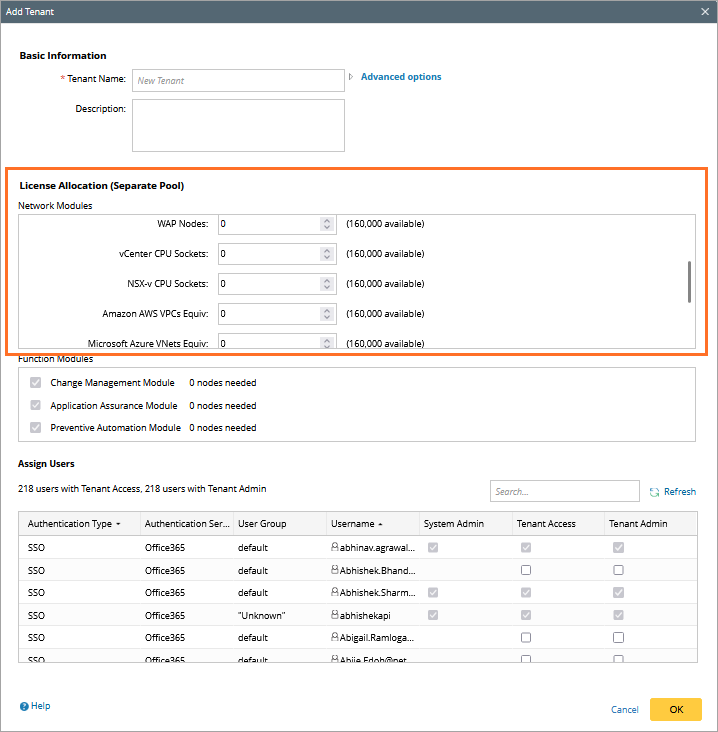Toggle Preventive Automation Module checkbox

(36, 428)
